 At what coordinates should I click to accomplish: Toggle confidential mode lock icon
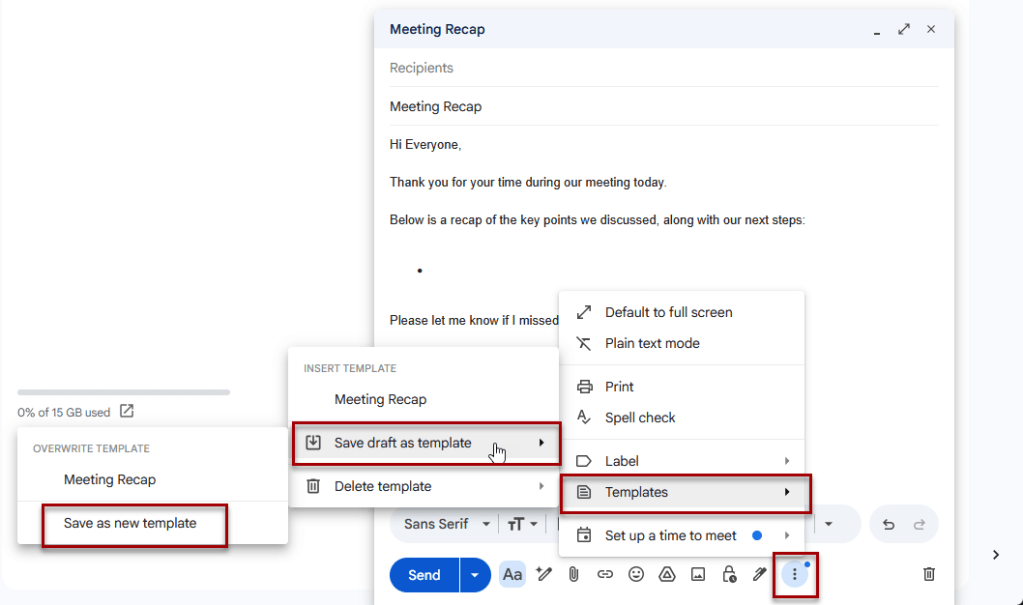point(729,574)
